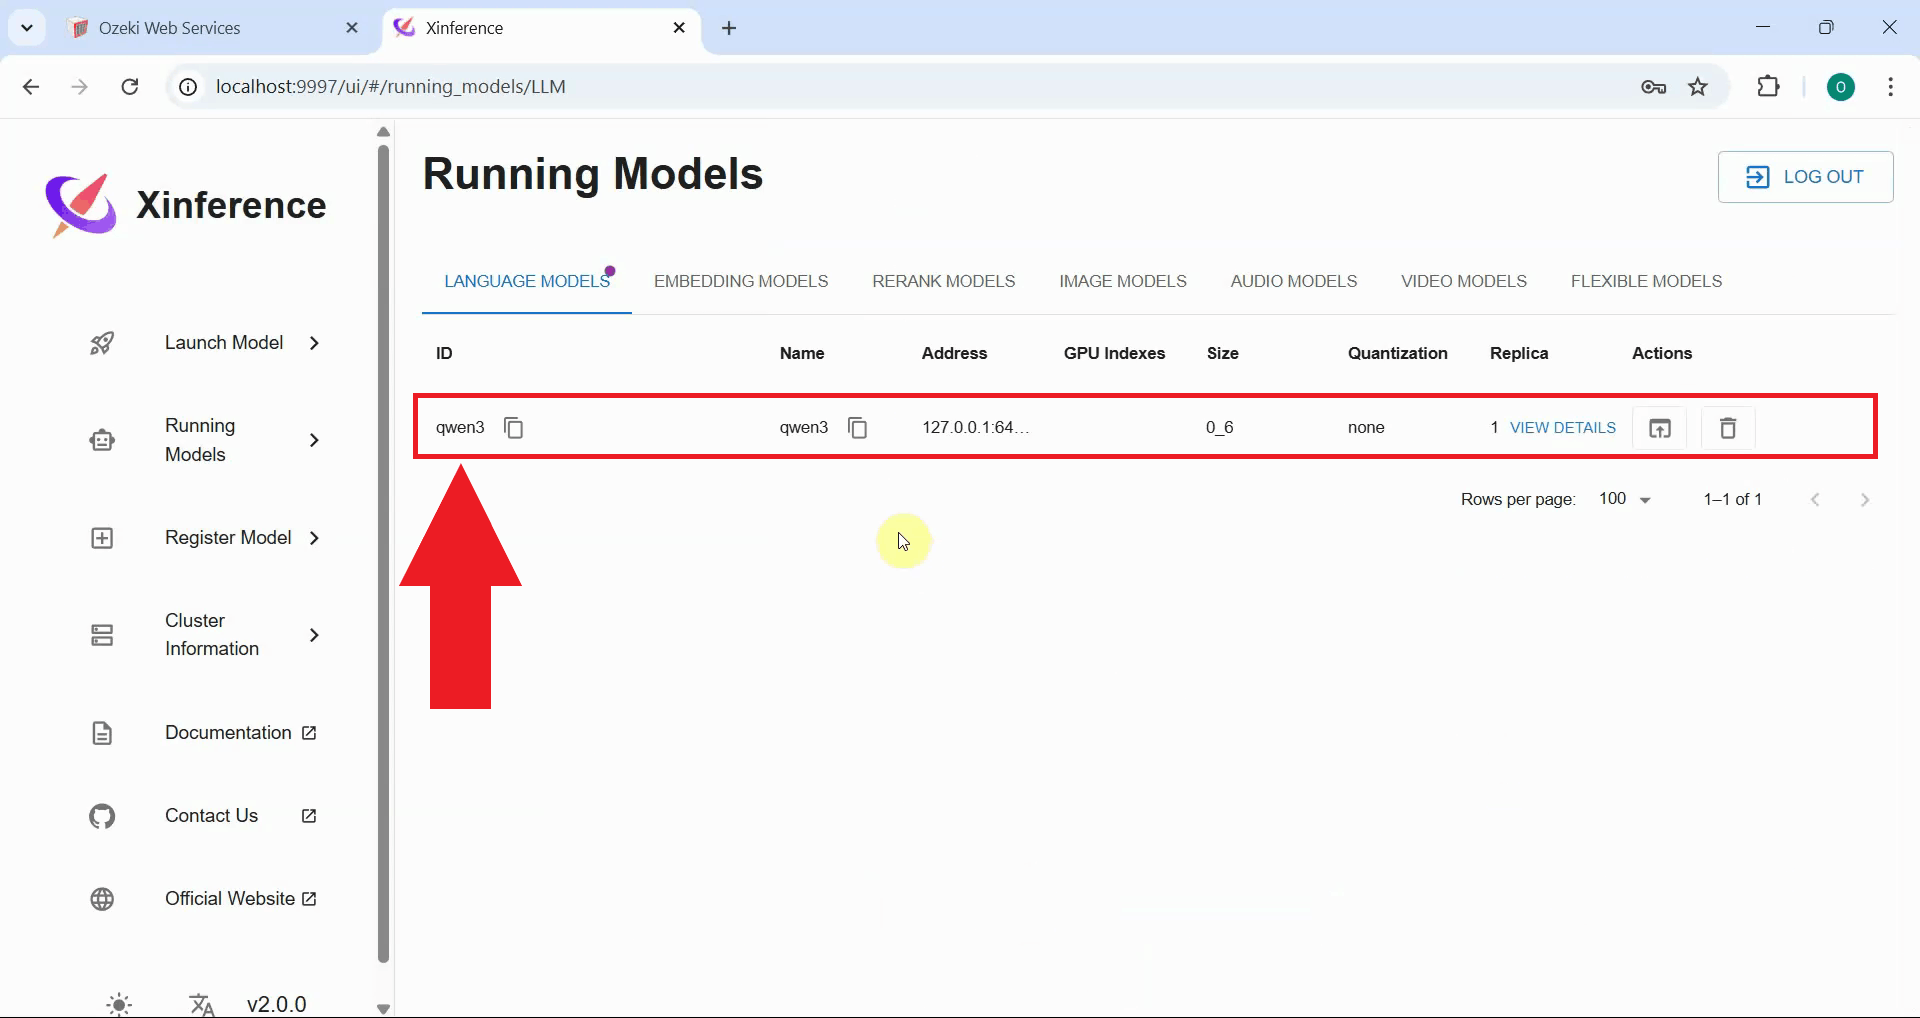Open the Documentation page icon

click(x=101, y=733)
